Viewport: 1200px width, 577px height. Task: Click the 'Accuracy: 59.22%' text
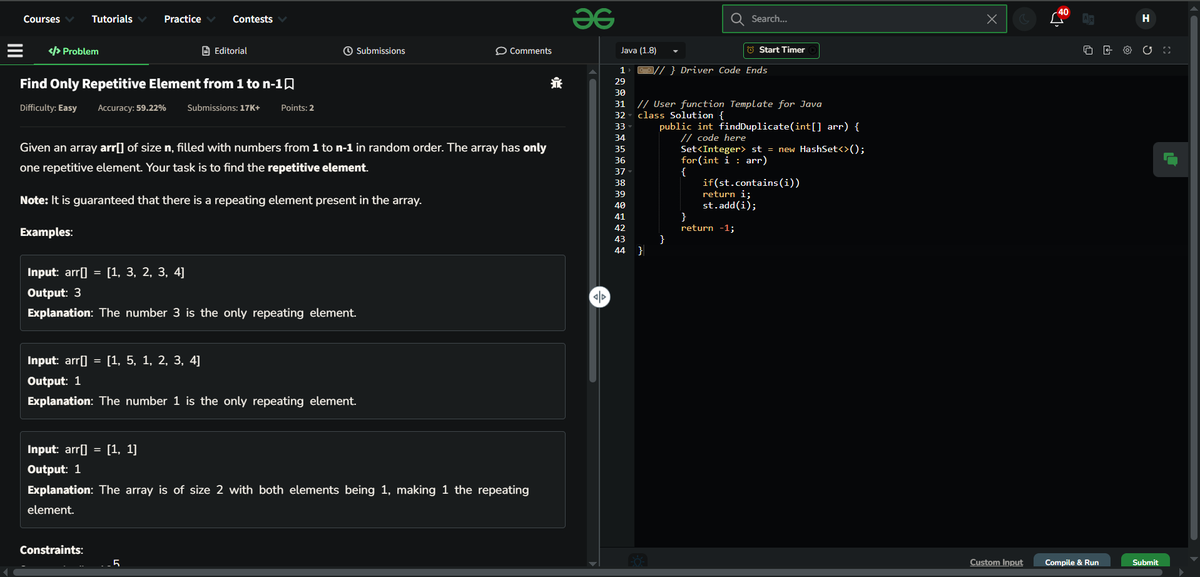(x=132, y=107)
